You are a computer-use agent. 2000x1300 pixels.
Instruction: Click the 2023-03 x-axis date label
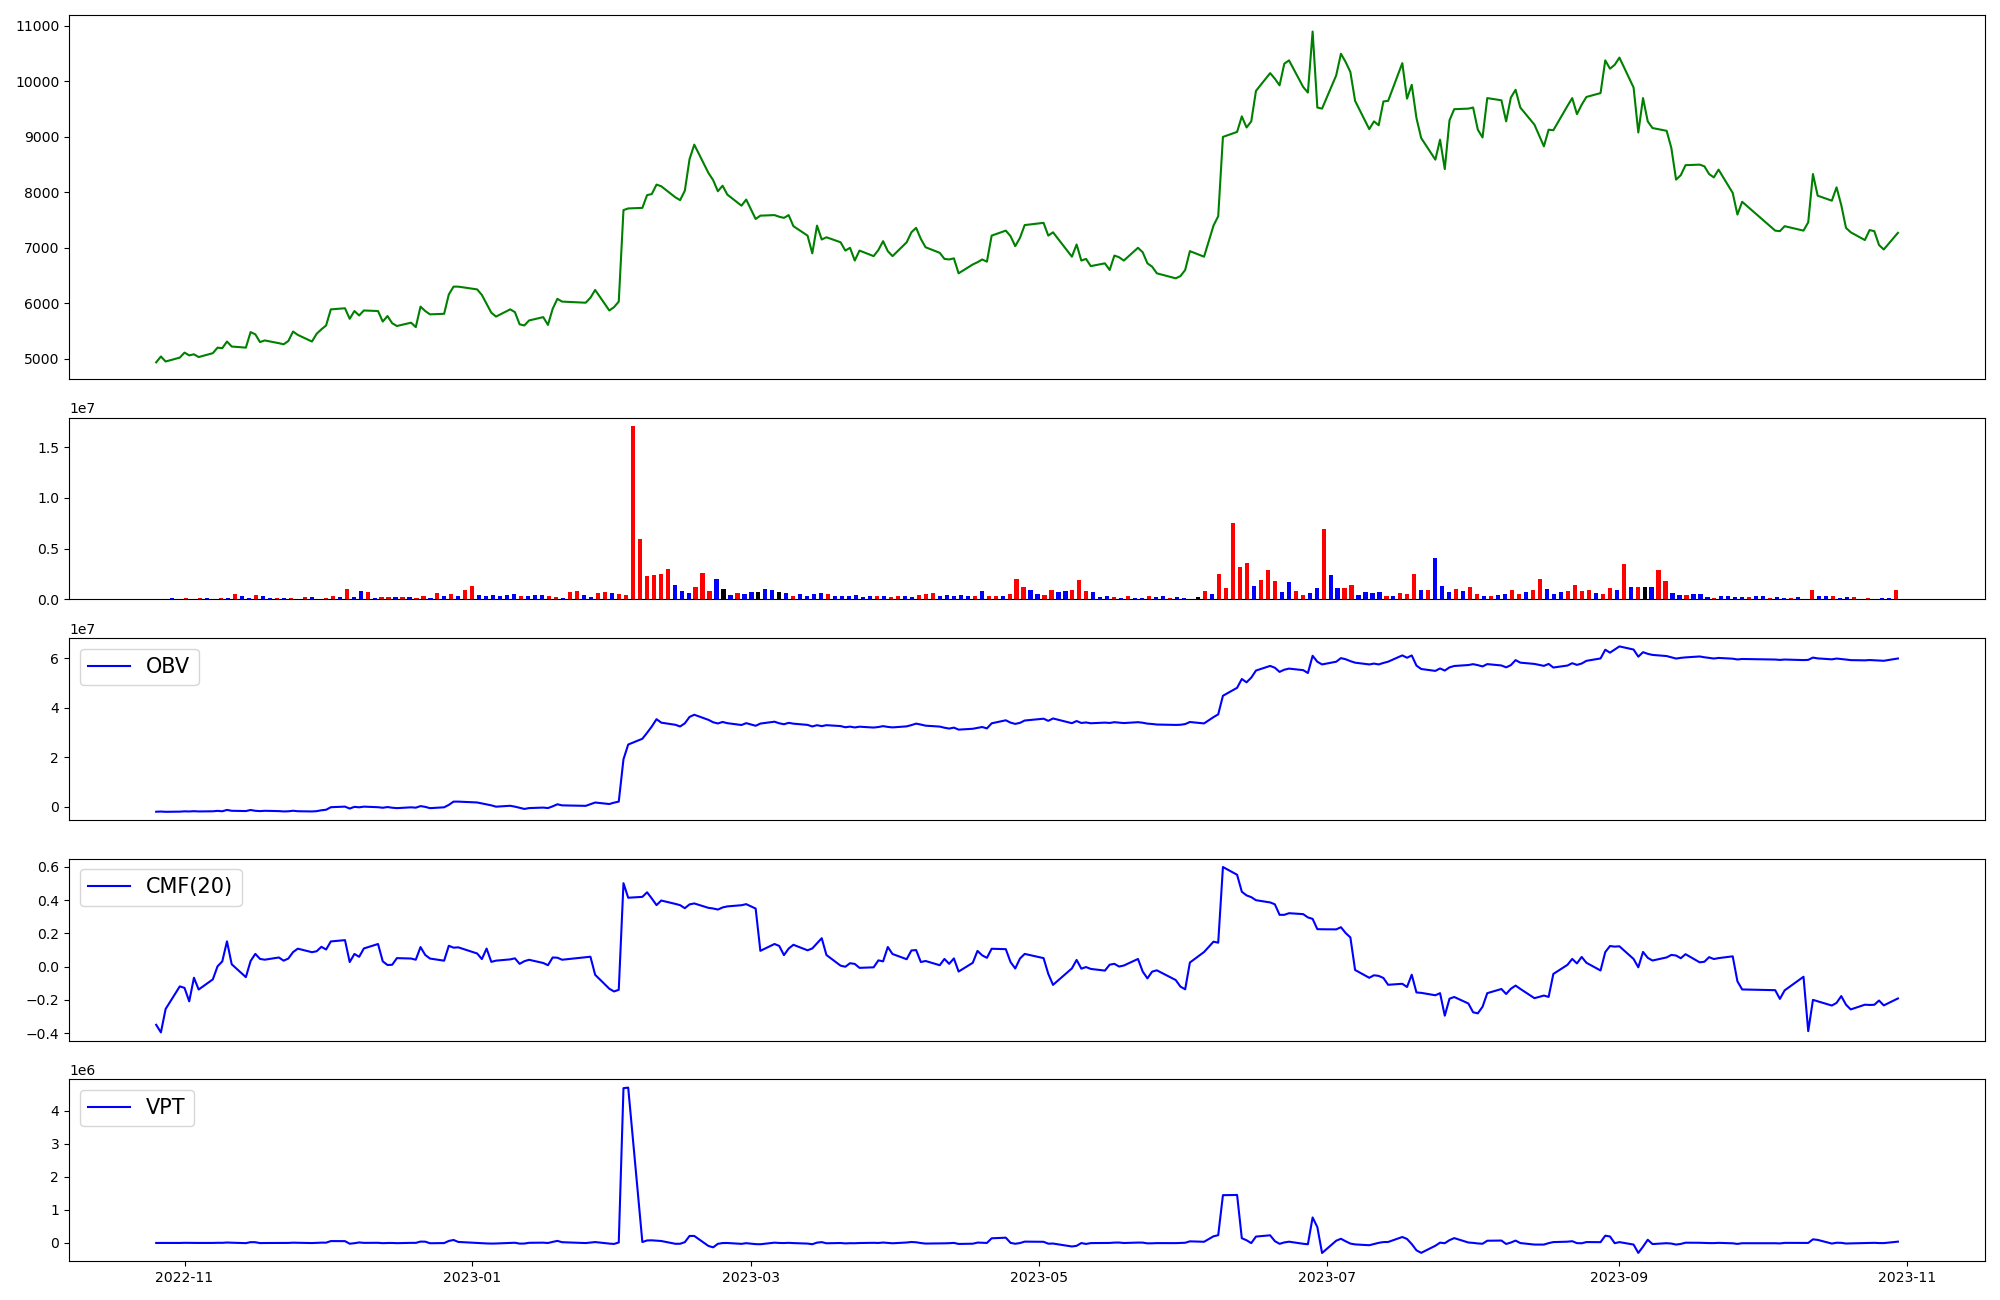click(x=750, y=1277)
